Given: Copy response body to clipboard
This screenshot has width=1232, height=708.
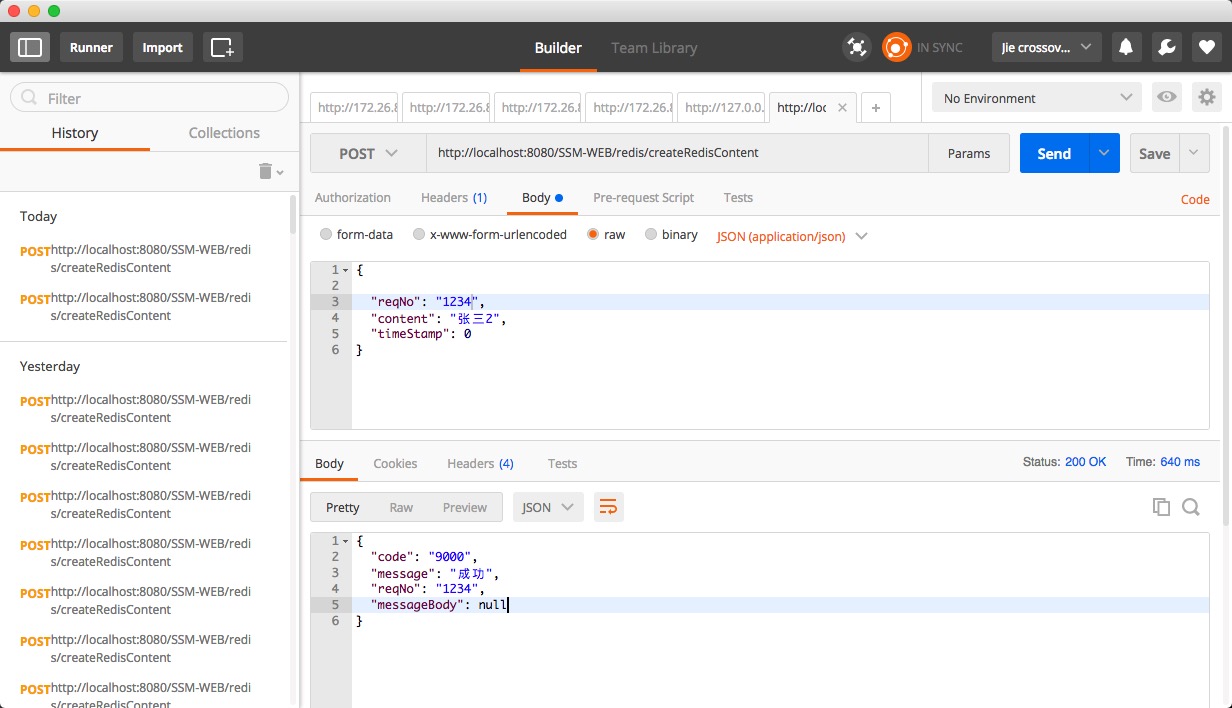Looking at the screenshot, I should coord(1161,507).
